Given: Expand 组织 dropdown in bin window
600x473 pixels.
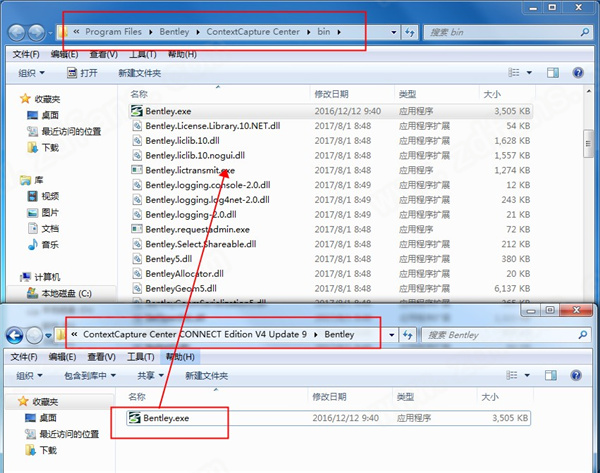Looking at the screenshot, I should pyautogui.click(x=31, y=73).
